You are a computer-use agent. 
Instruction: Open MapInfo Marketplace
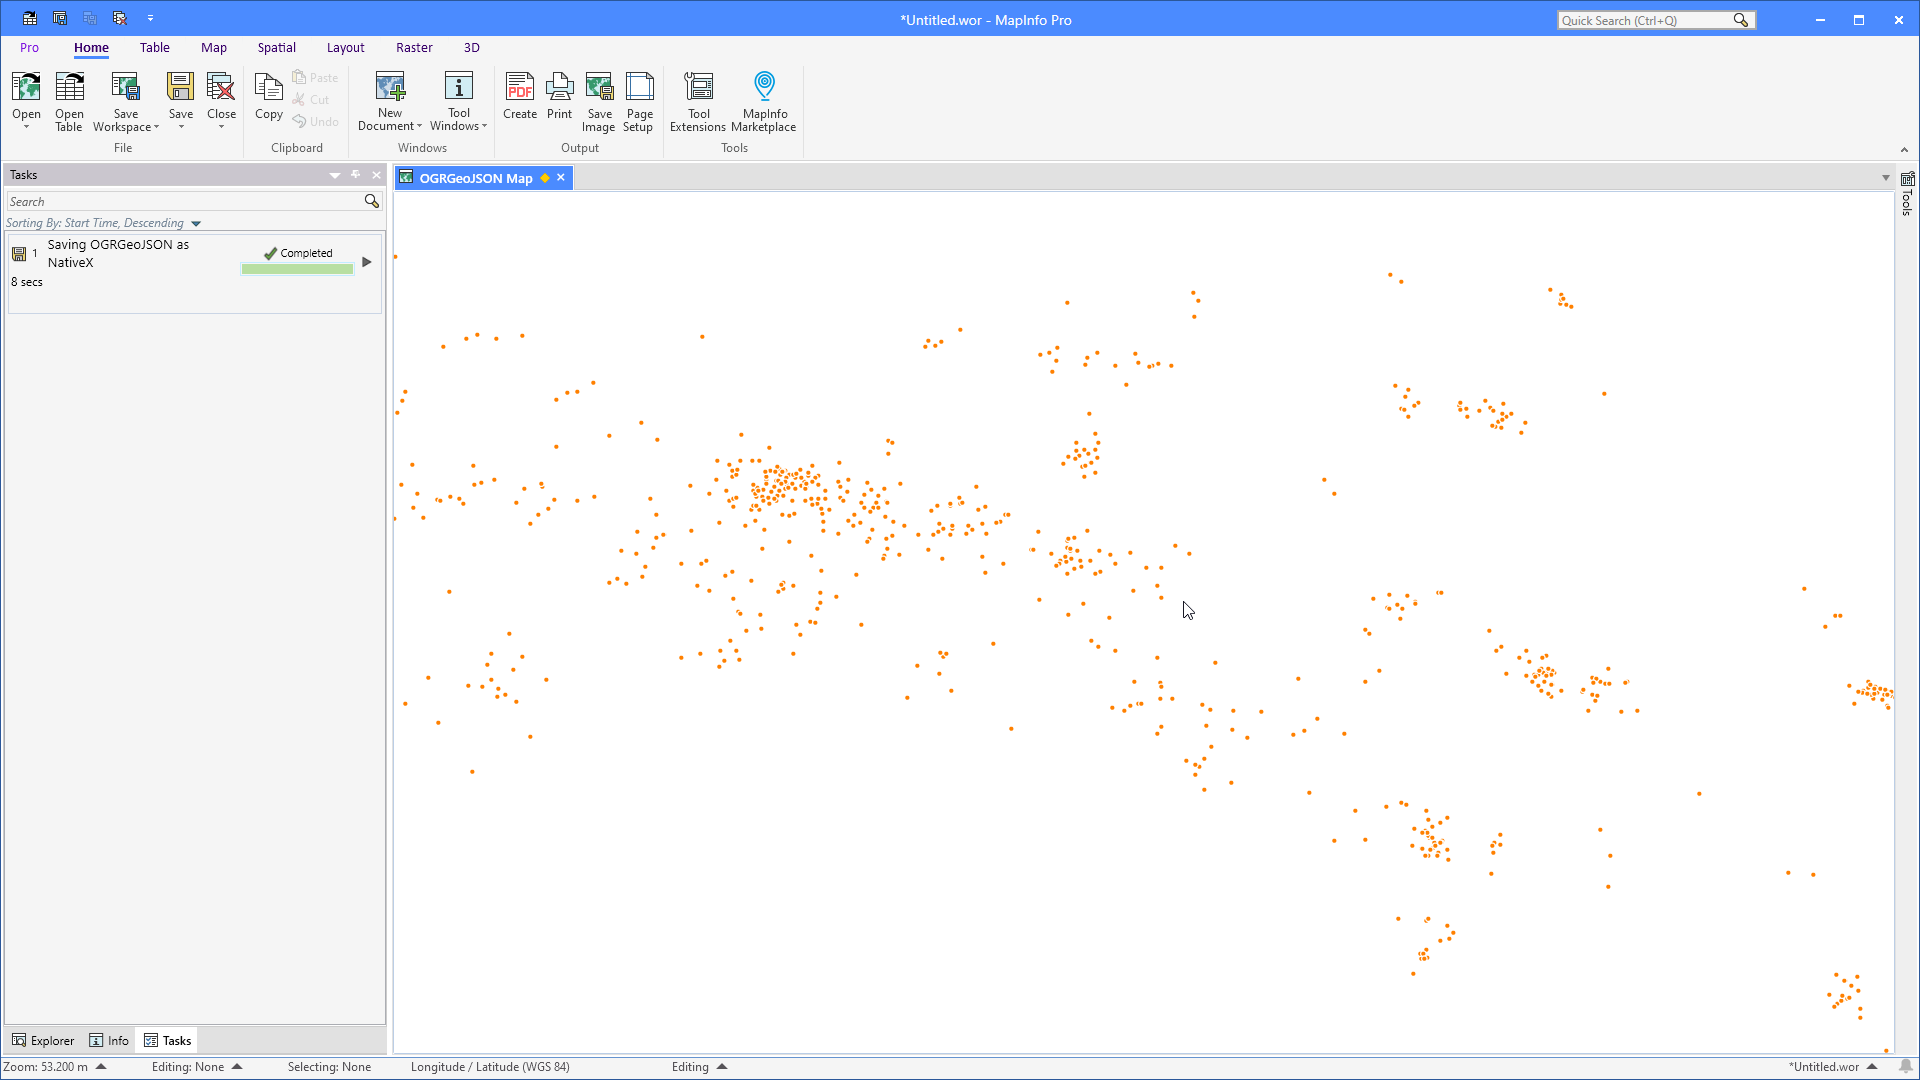pyautogui.click(x=764, y=100)
